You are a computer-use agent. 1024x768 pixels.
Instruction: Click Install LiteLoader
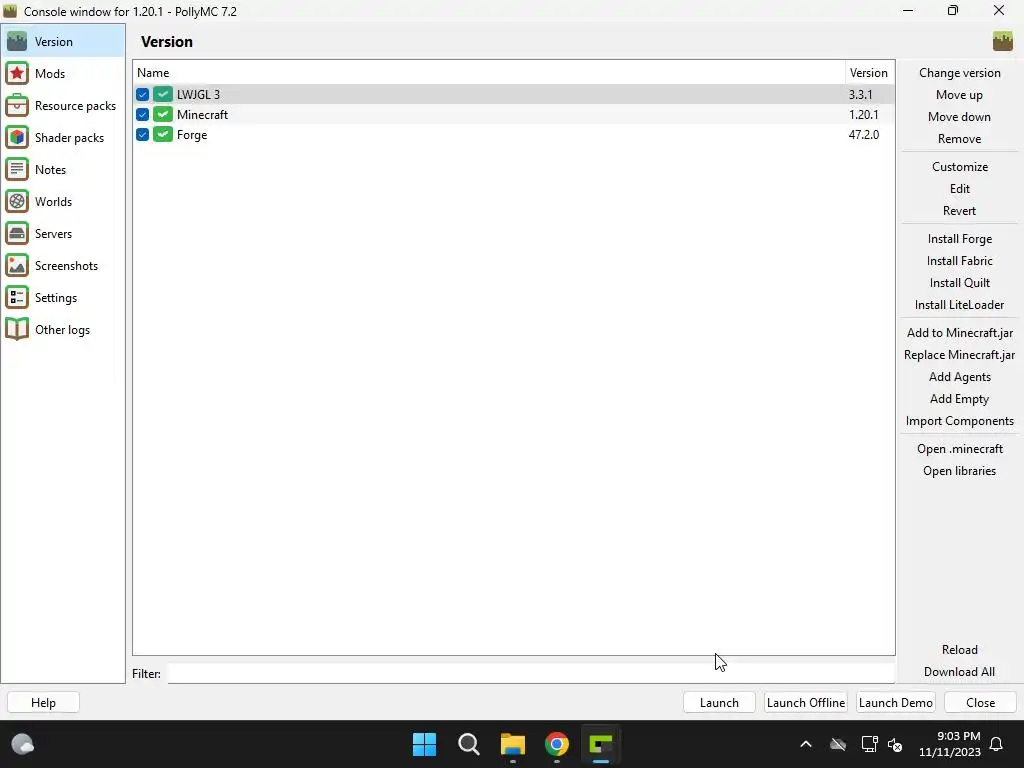(x=959, y=304)
